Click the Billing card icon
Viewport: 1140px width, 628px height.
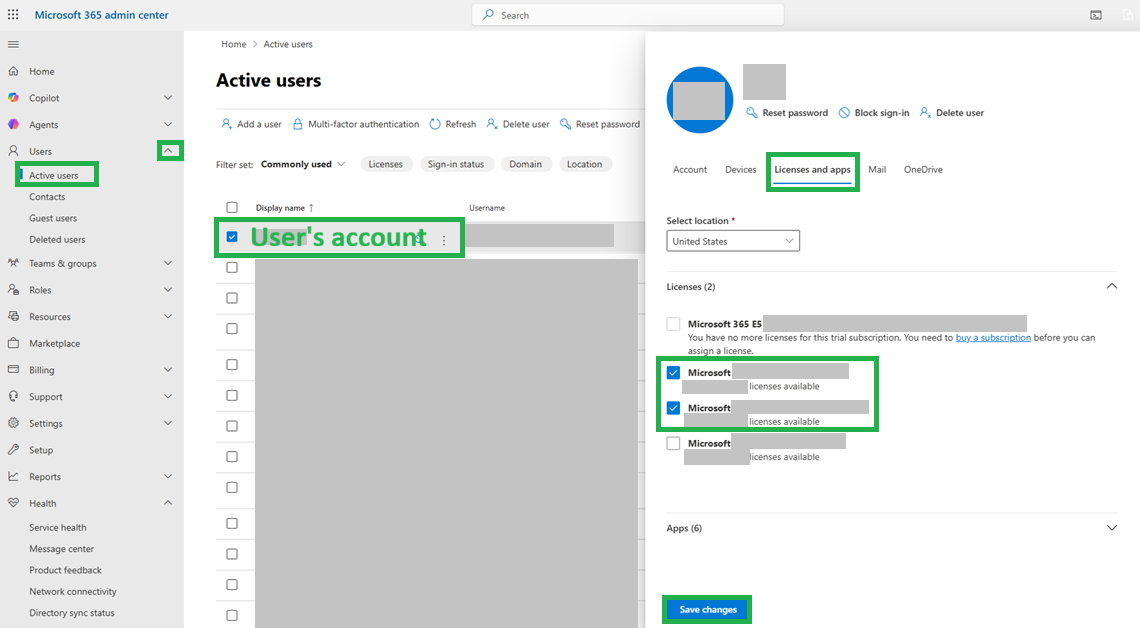tap(13, 369)
